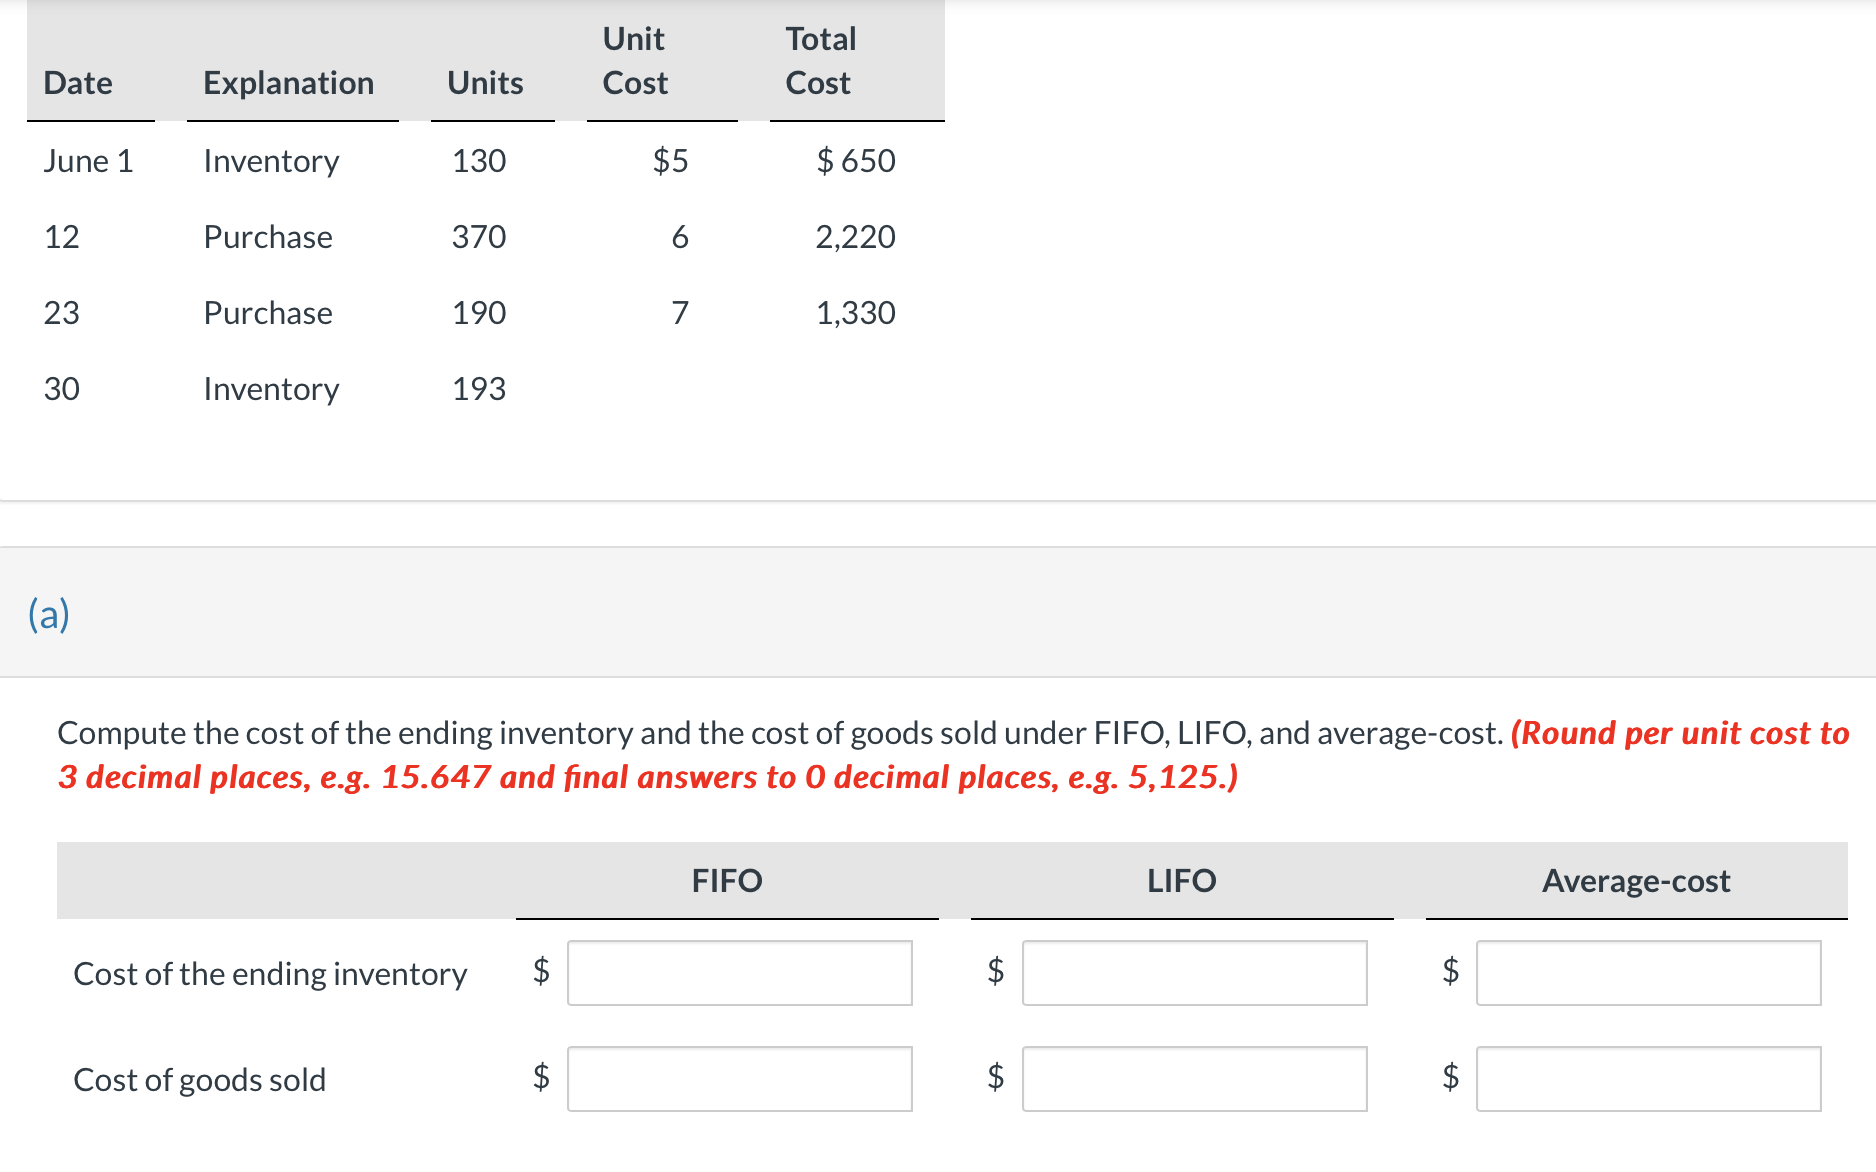Click the Average-cost ending inventory input field
The width and height of the screenshot is (1876, 1172).
coord(1648,973)
